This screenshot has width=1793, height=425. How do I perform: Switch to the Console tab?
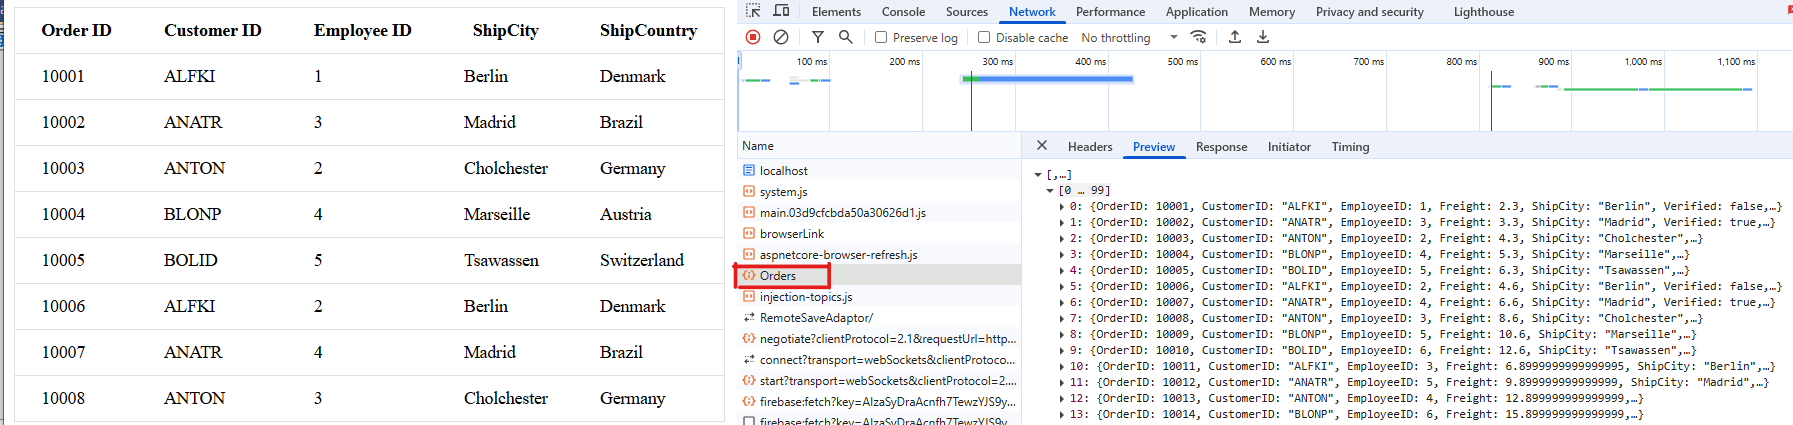(x=903, y=12)
